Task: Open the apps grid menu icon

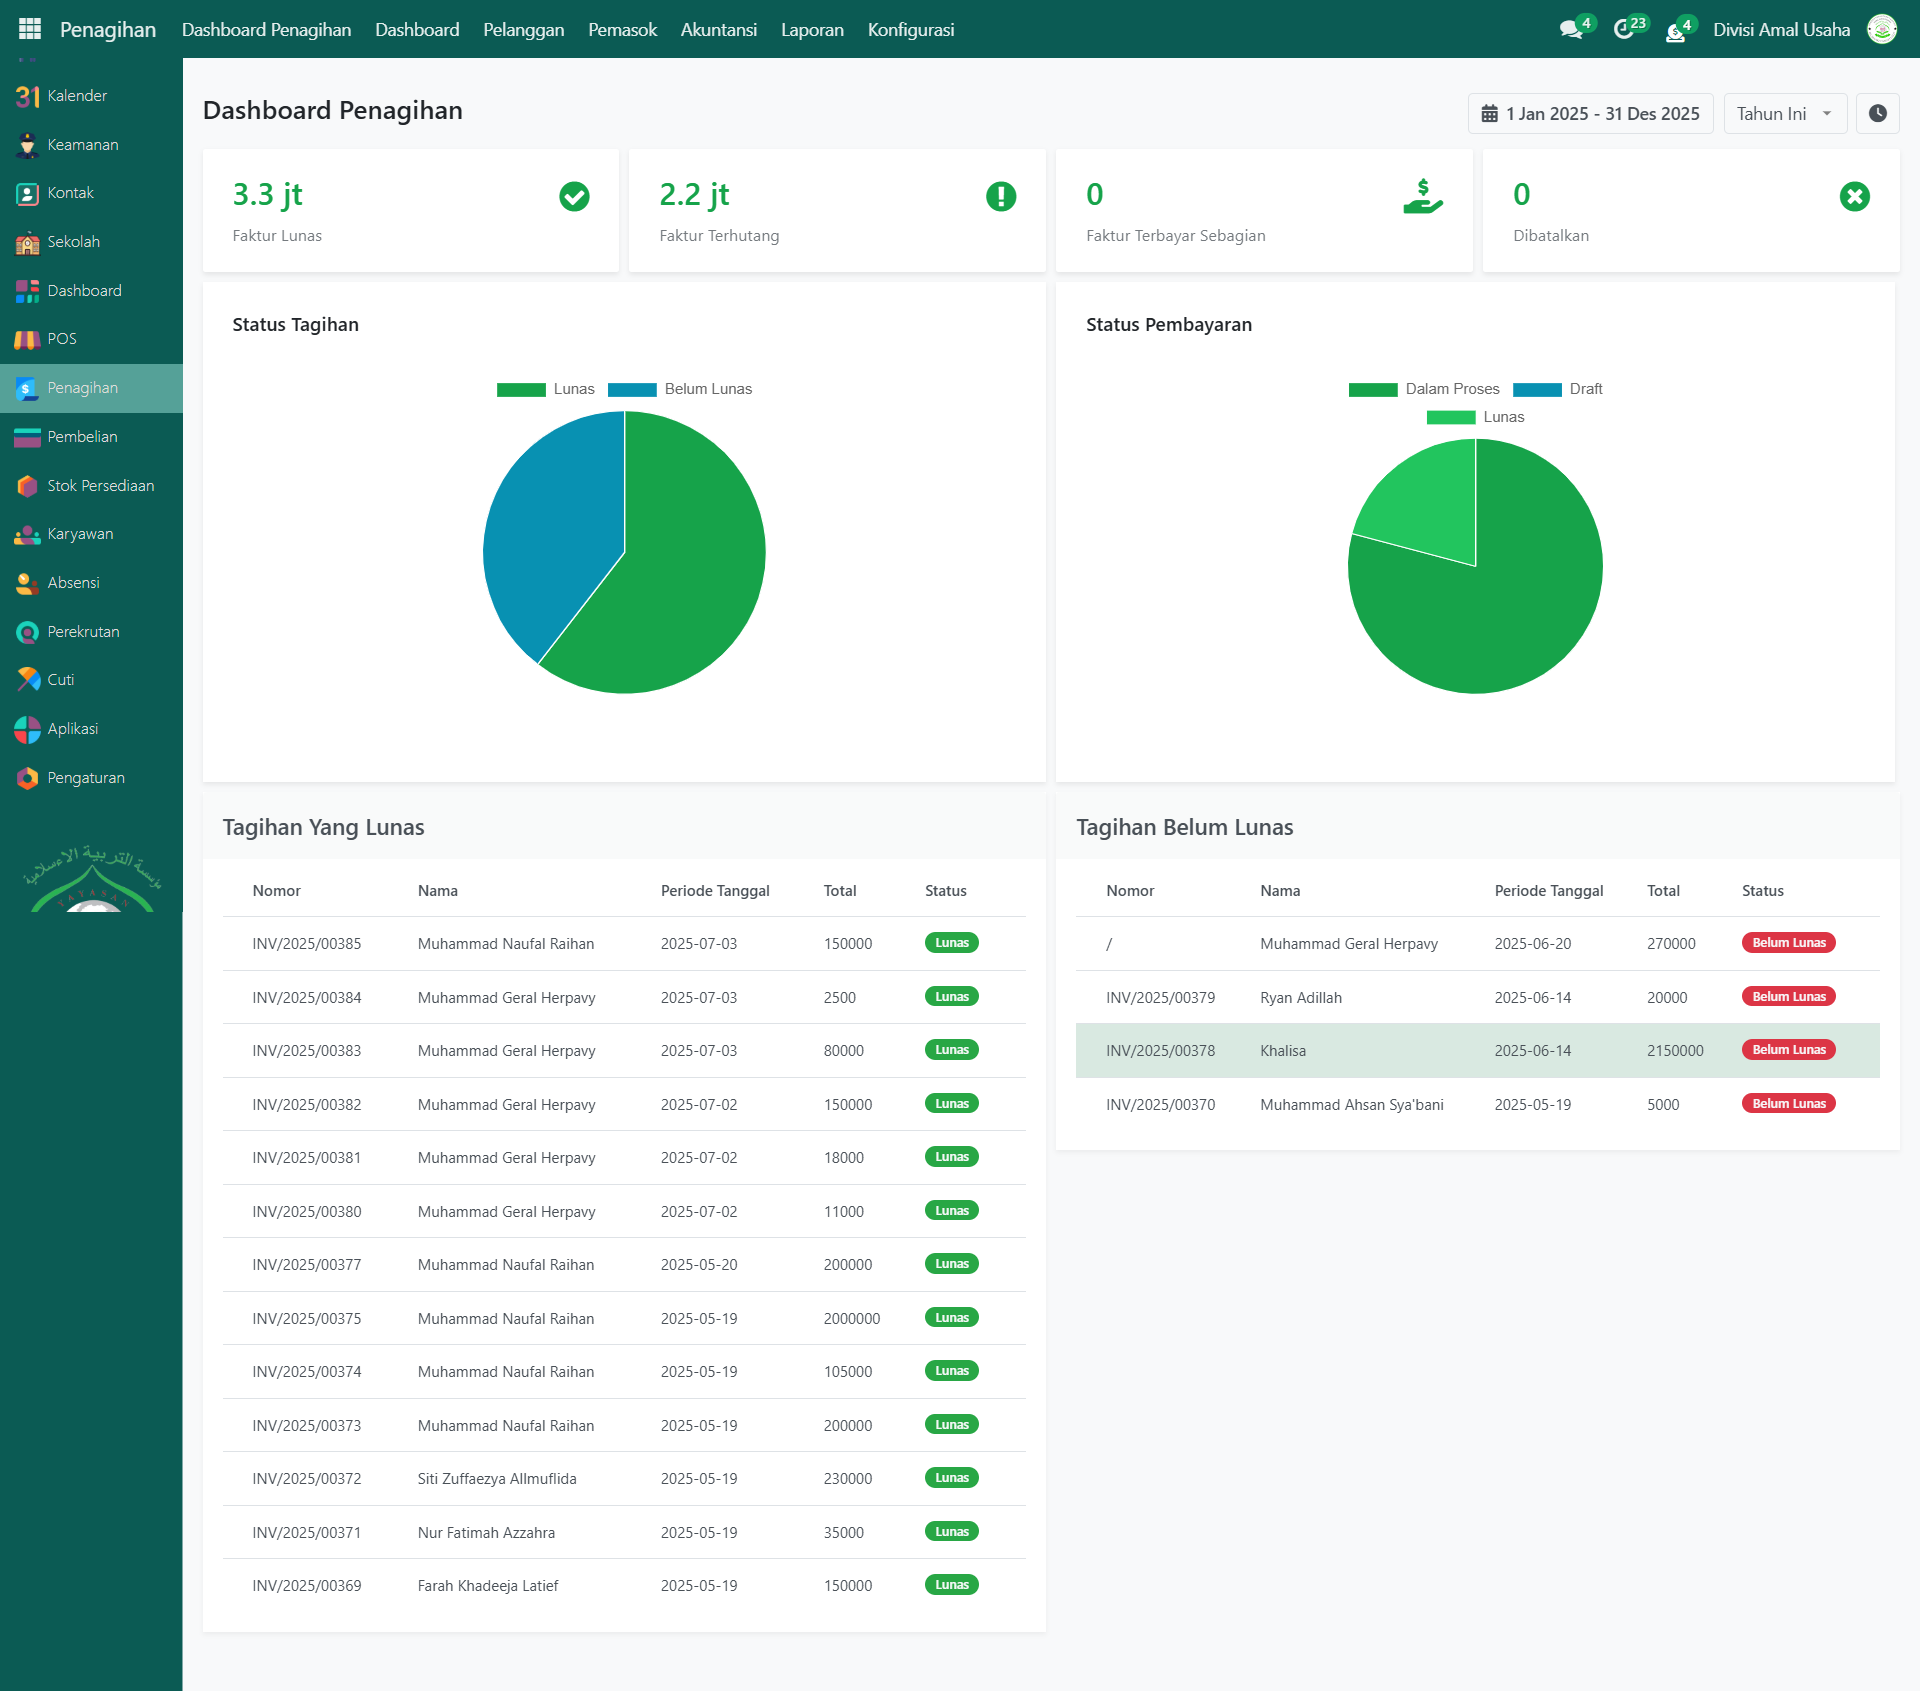Action: point(30,29)
